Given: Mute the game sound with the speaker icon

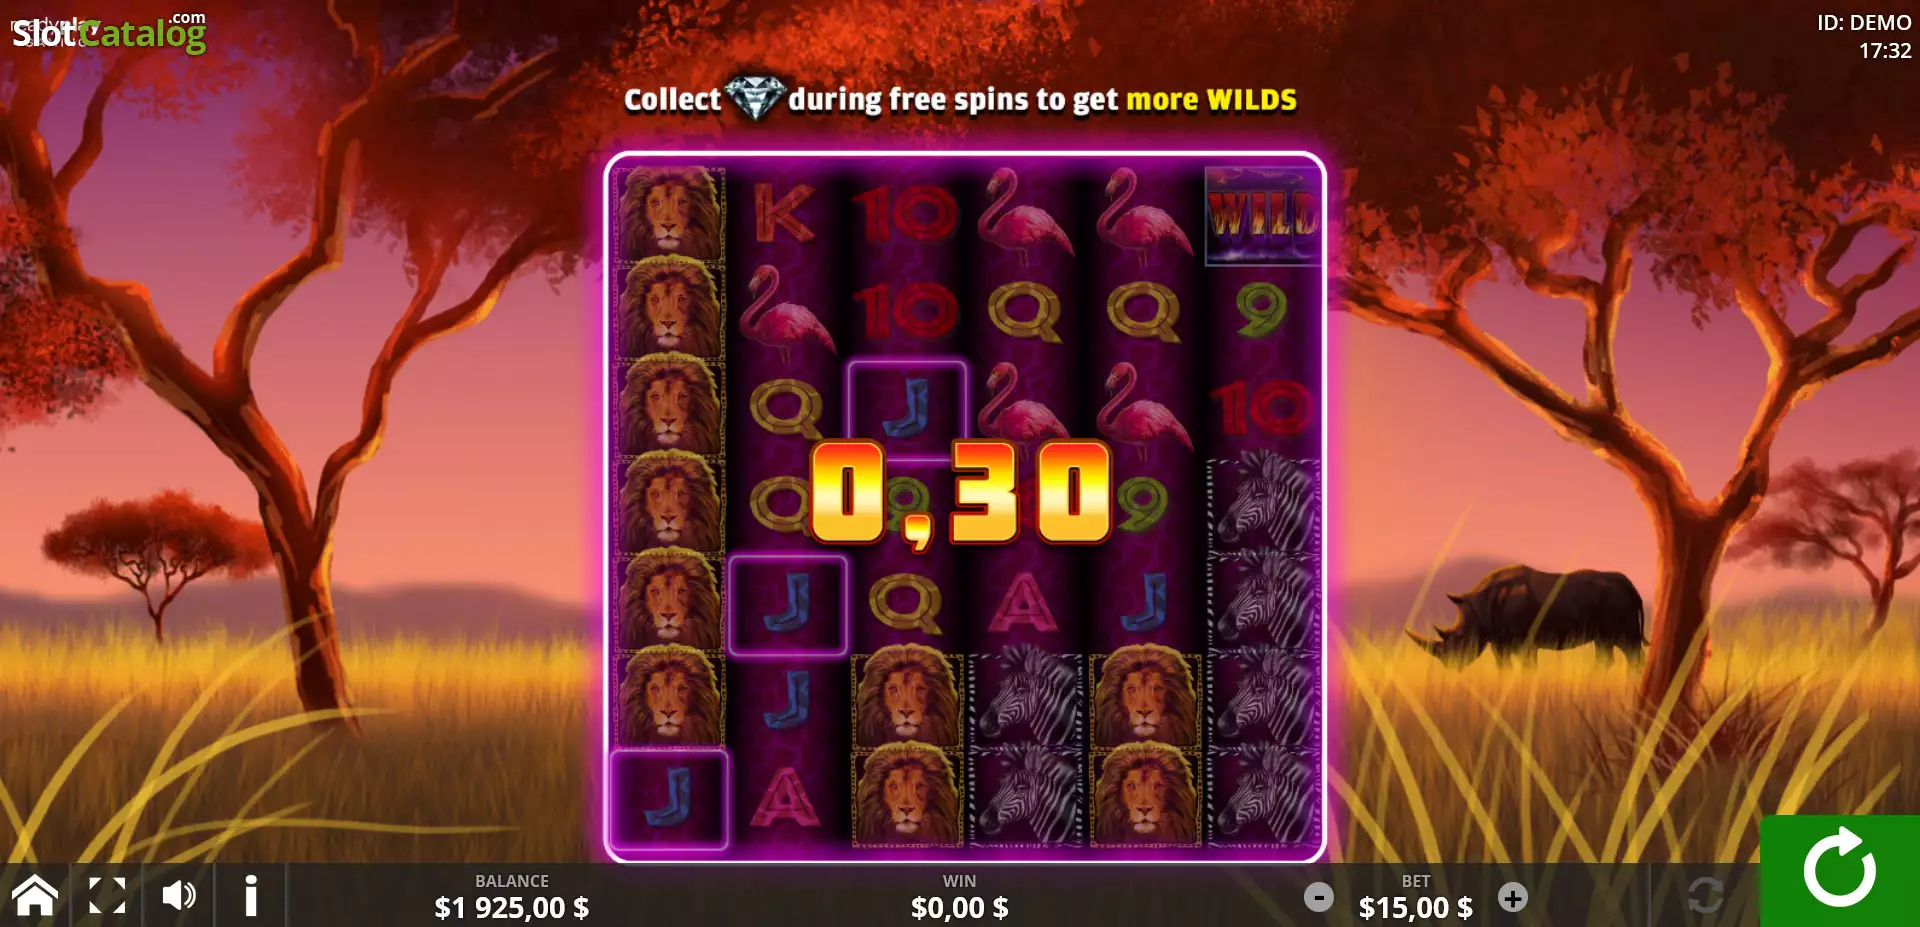Looking at the screenshot, I should (x=179, y=895).
